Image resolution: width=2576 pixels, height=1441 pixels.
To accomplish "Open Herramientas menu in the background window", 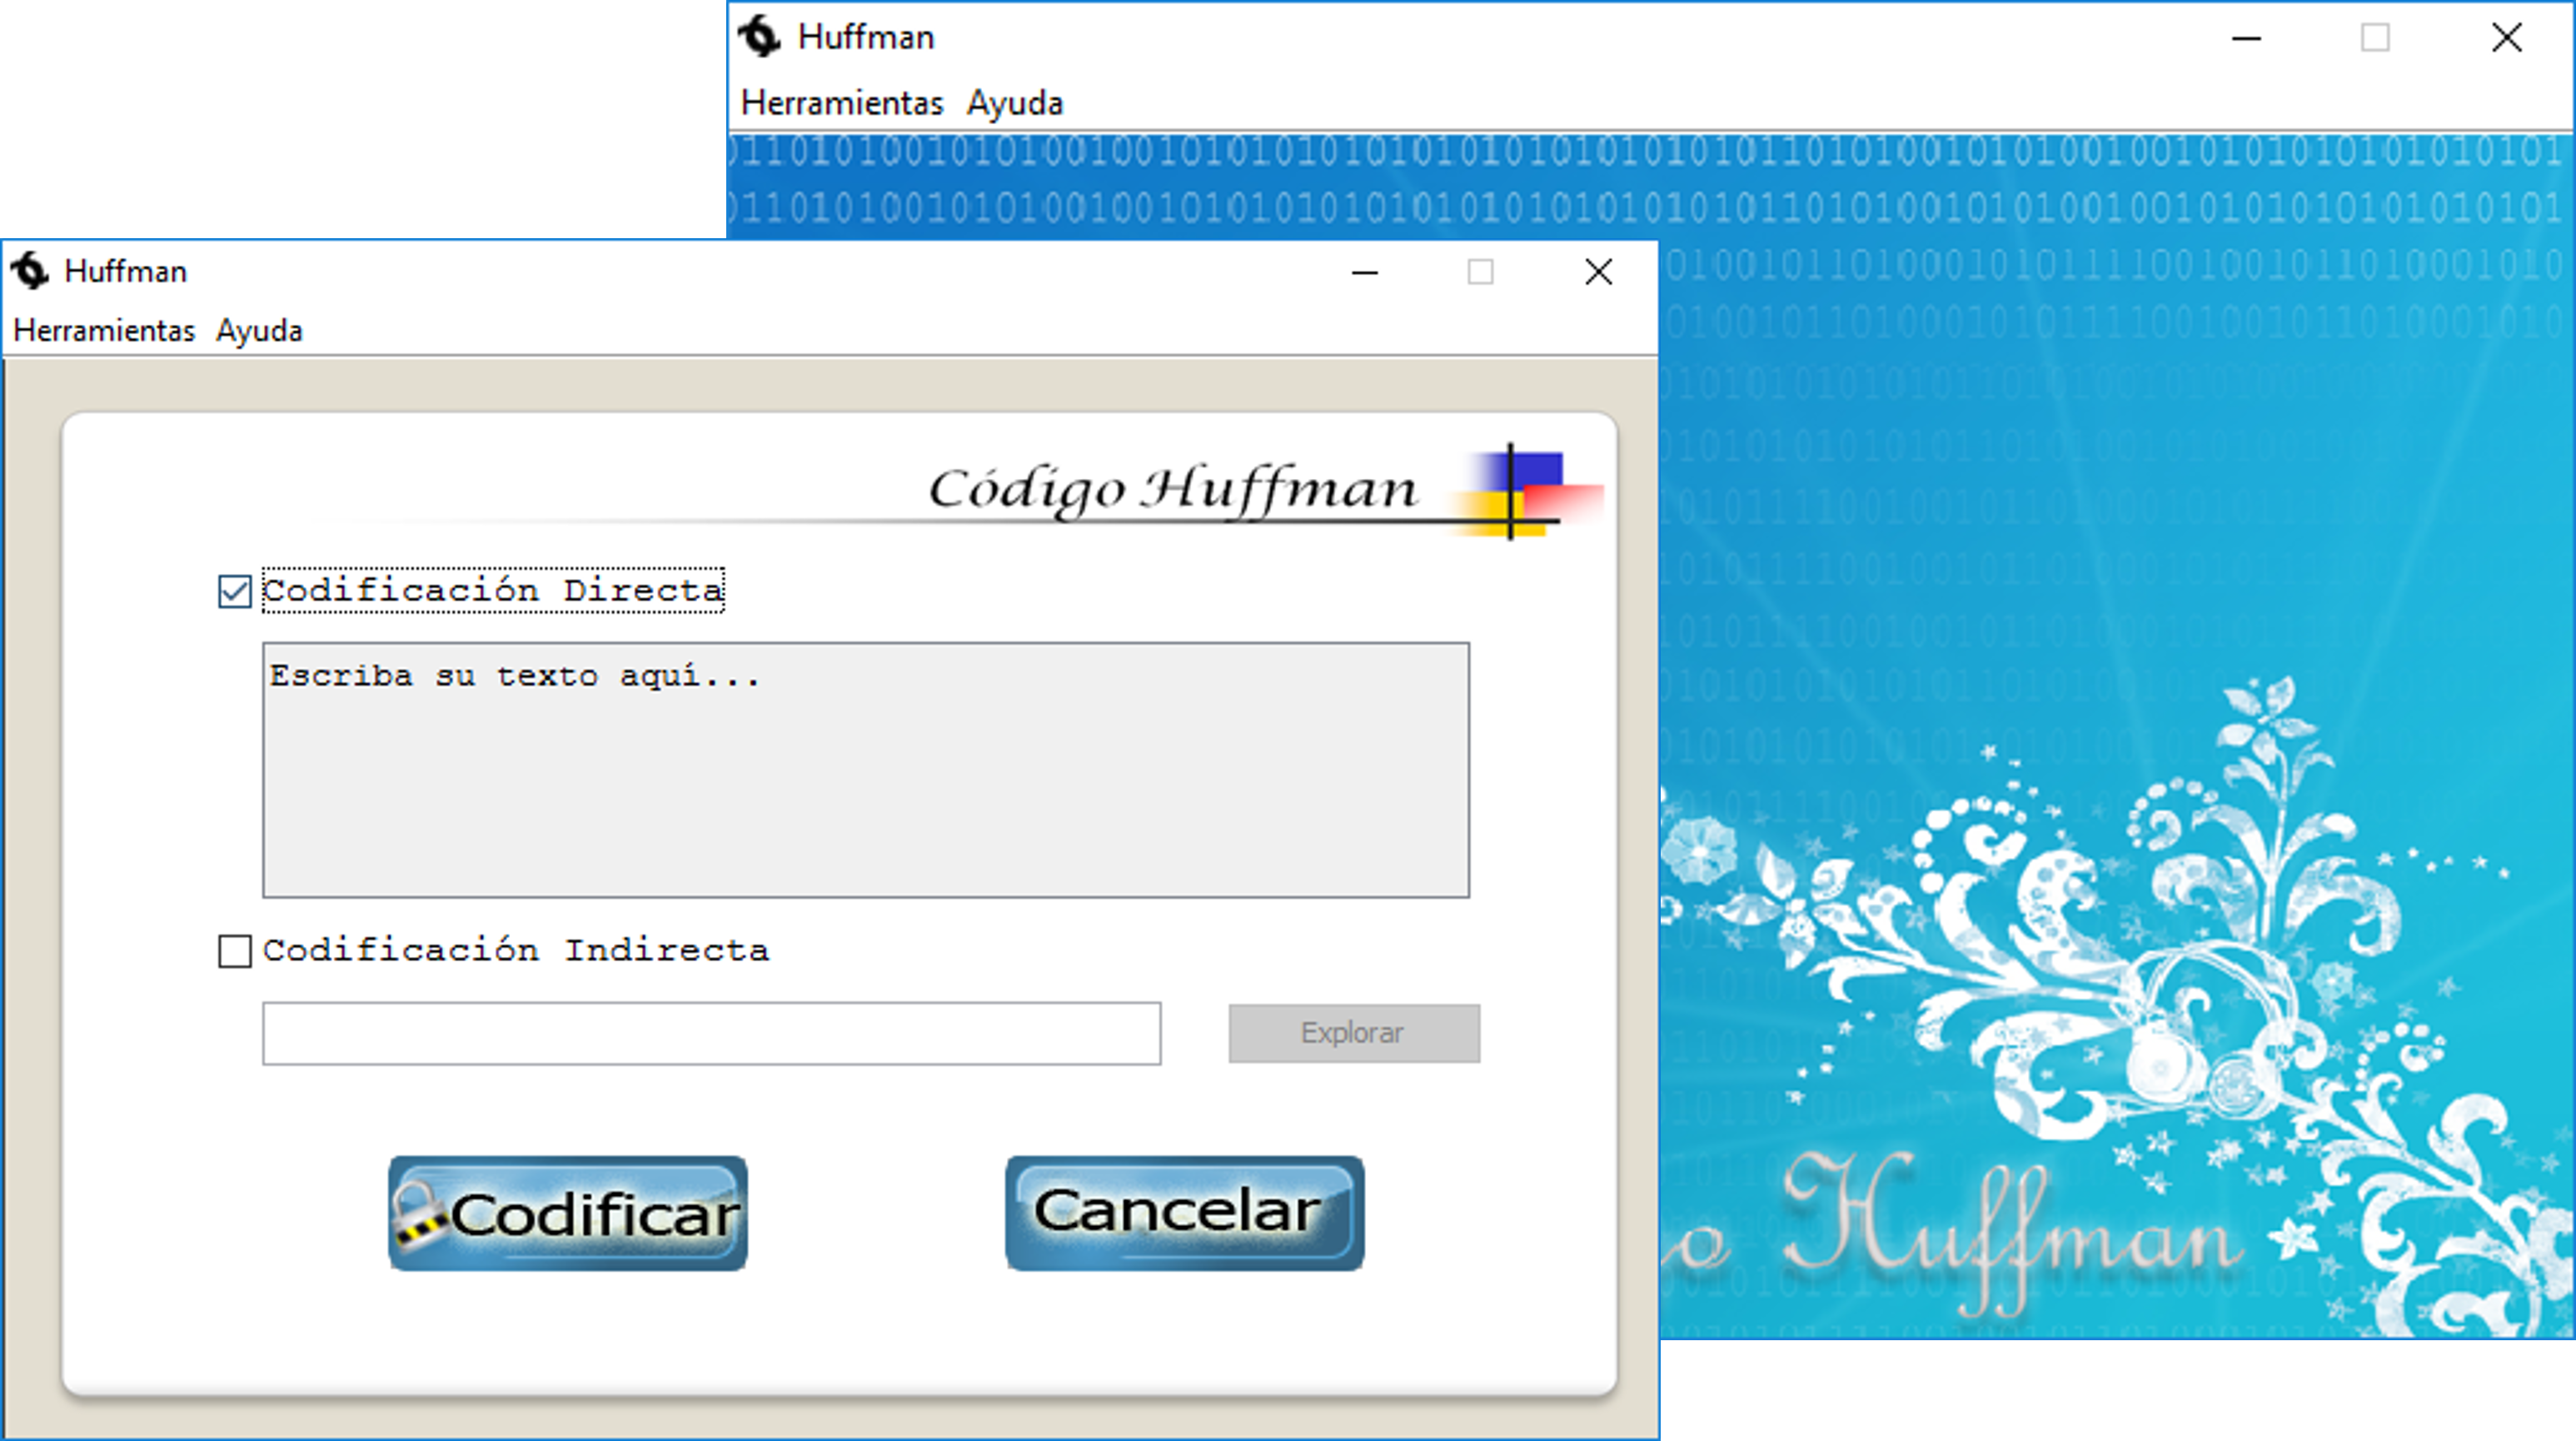I will click(842, 103).
